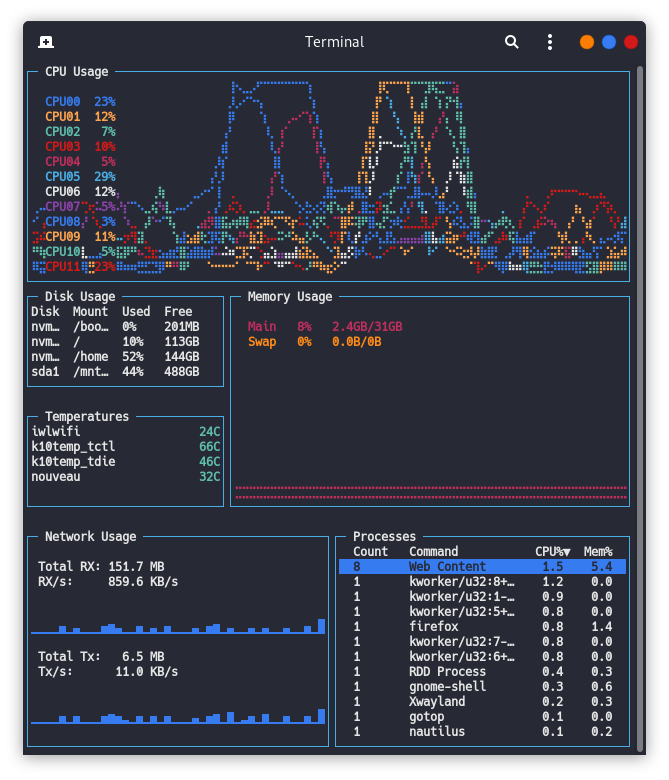Click the sda1 disk row
Image resolution: width=669 pixels, height=780 pixels.
pos(115,372)
